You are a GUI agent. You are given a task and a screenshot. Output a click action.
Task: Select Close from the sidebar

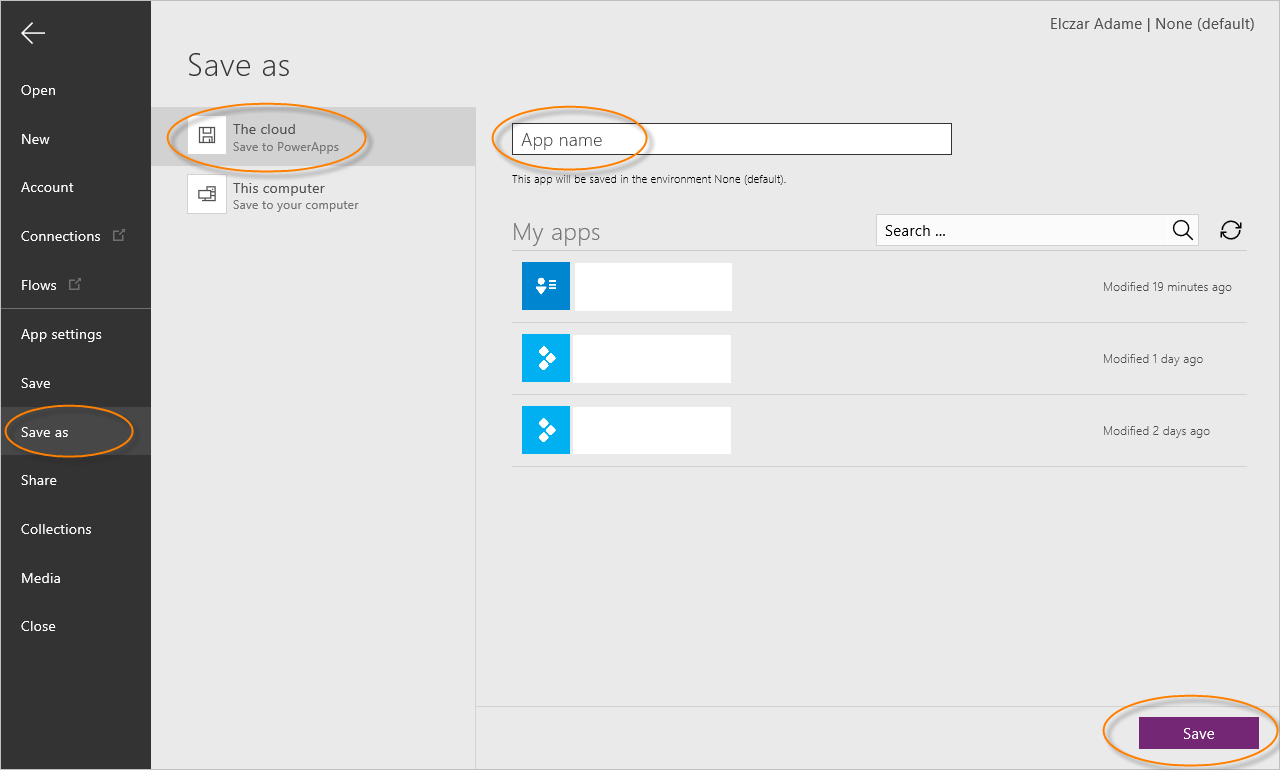38,626
